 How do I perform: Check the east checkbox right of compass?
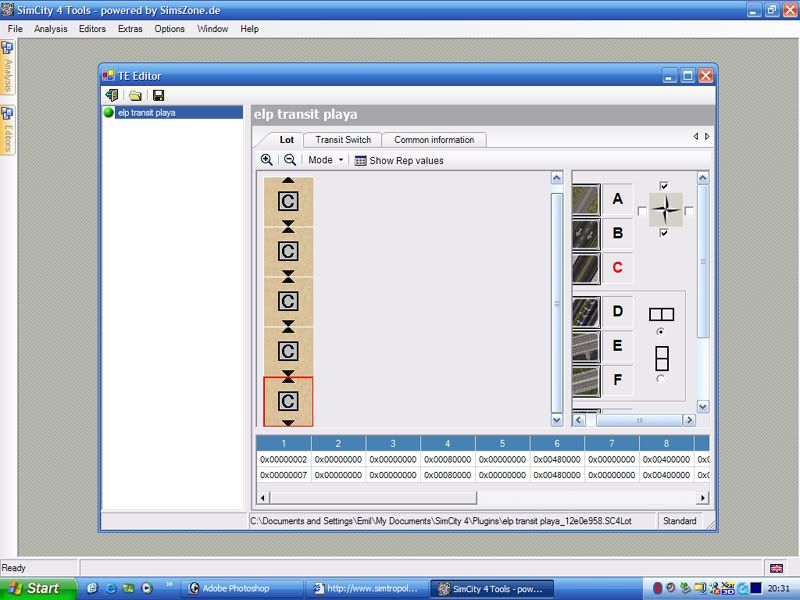[x=689, y=211]
